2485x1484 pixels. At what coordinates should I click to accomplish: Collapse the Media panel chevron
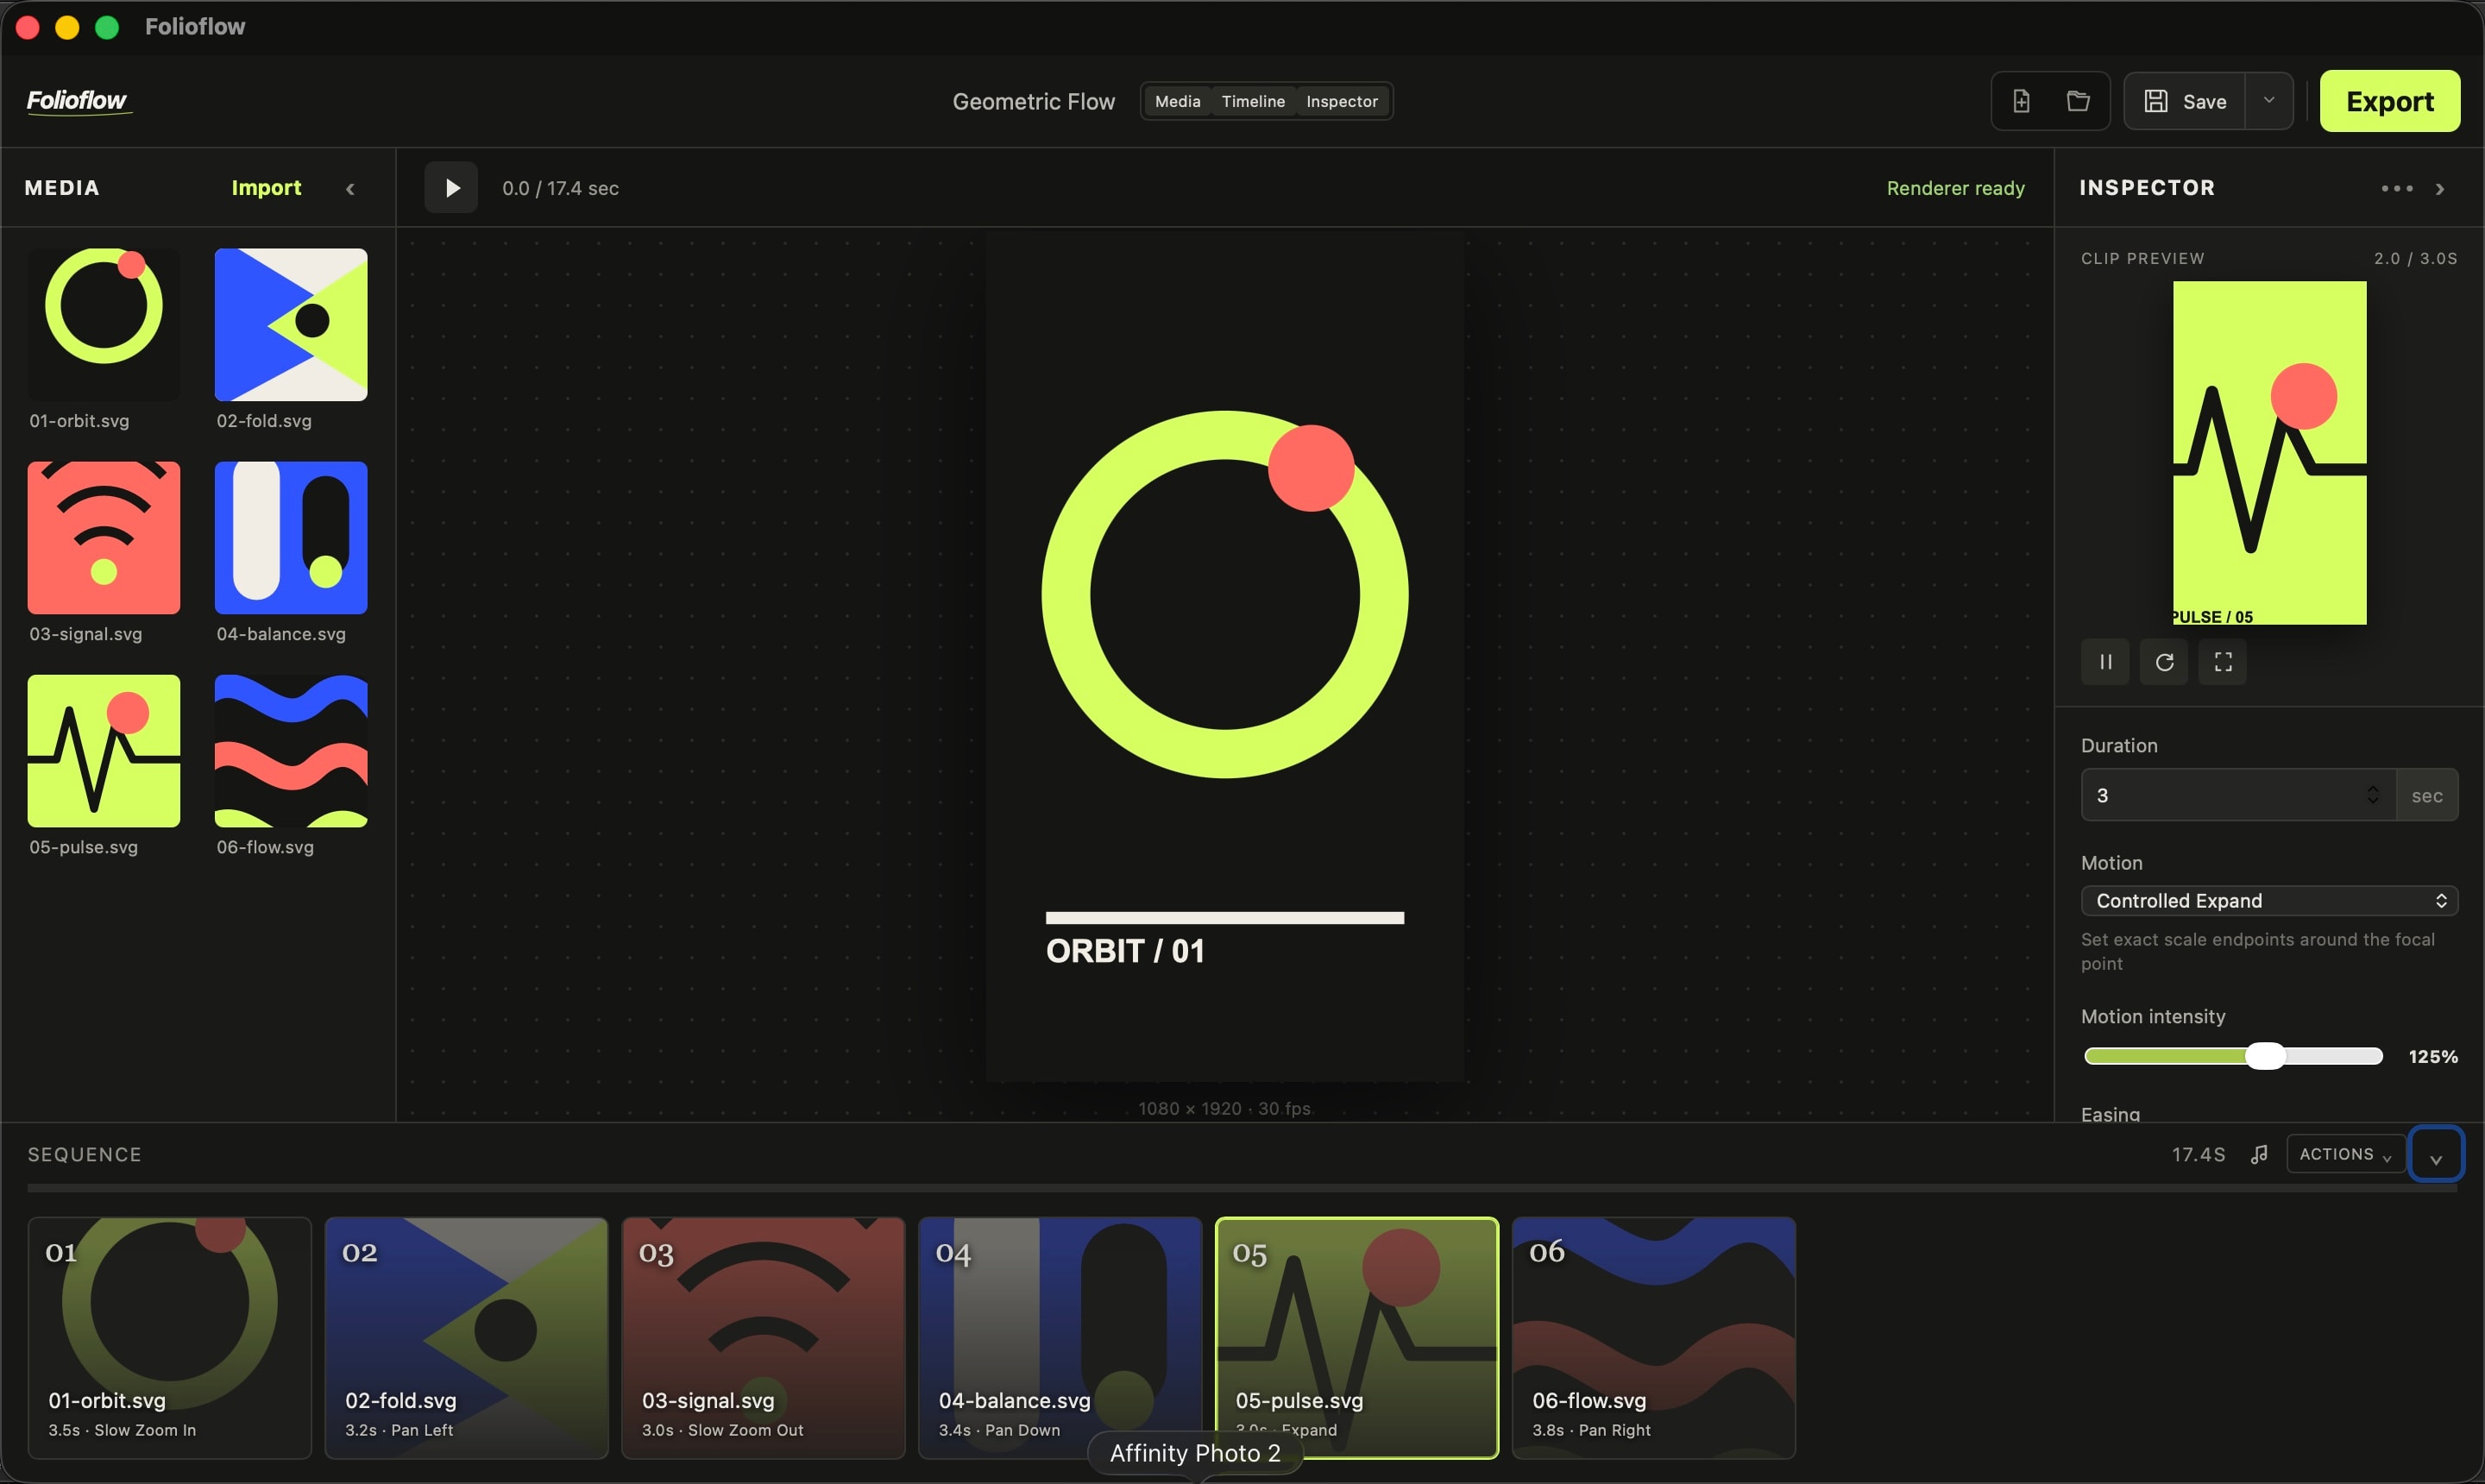[350, 189]
